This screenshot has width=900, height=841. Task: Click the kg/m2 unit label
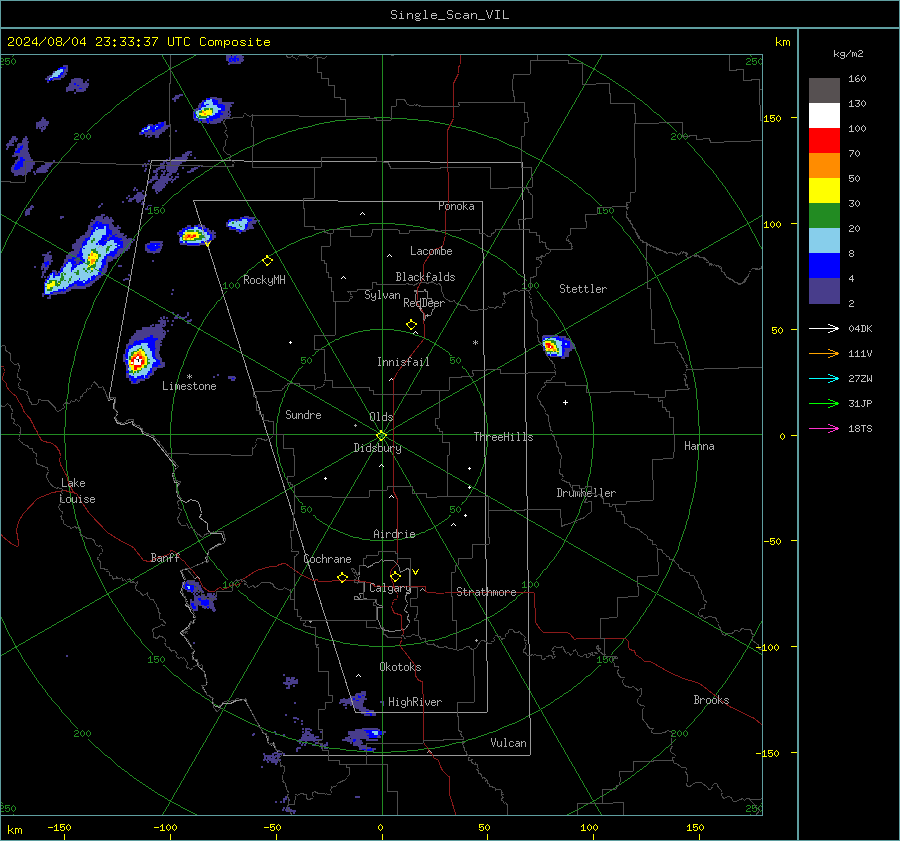[848, 54]
